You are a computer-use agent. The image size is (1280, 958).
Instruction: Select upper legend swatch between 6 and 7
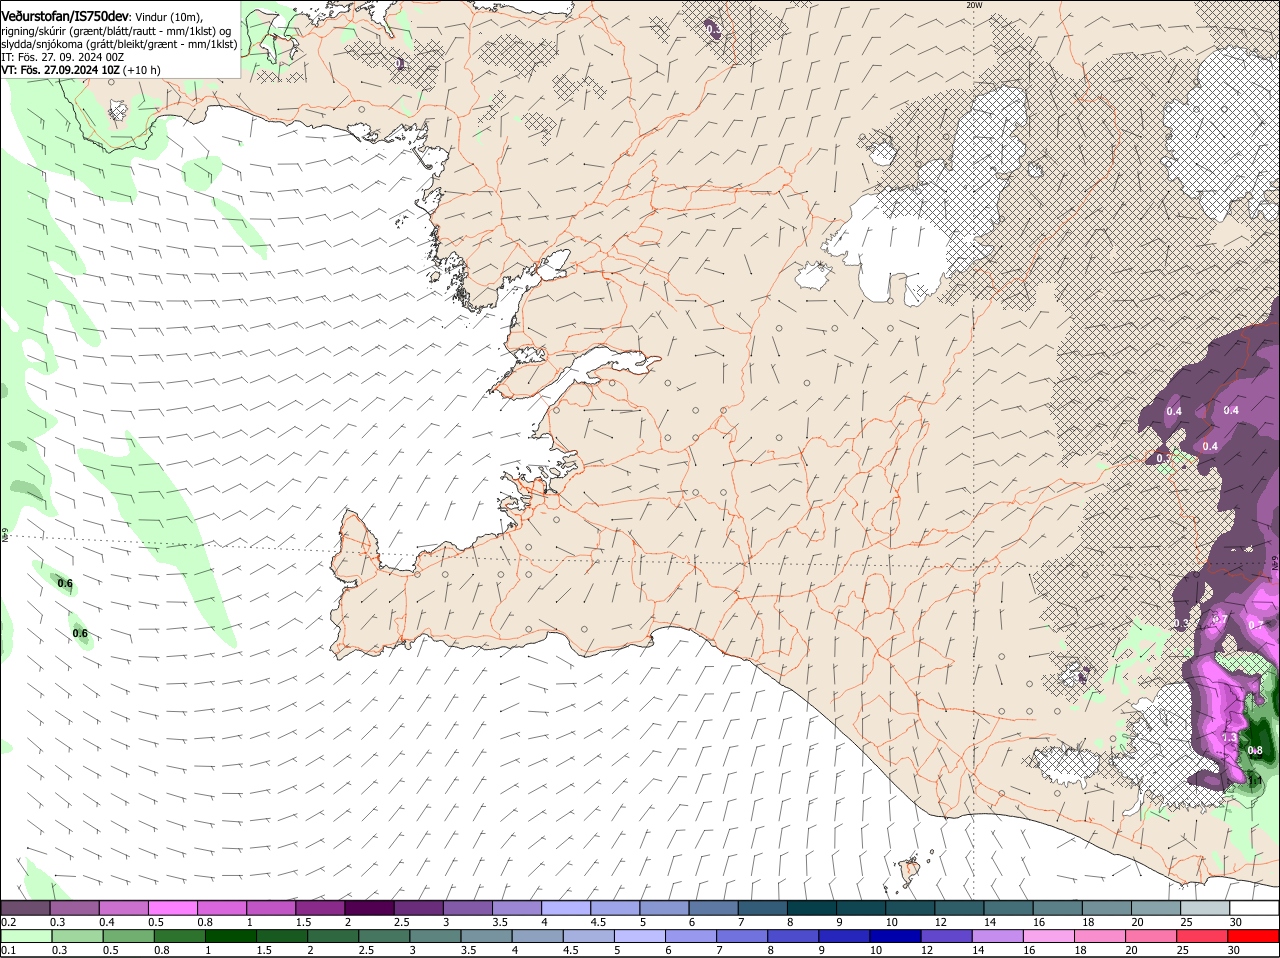(x=714, y=907)
